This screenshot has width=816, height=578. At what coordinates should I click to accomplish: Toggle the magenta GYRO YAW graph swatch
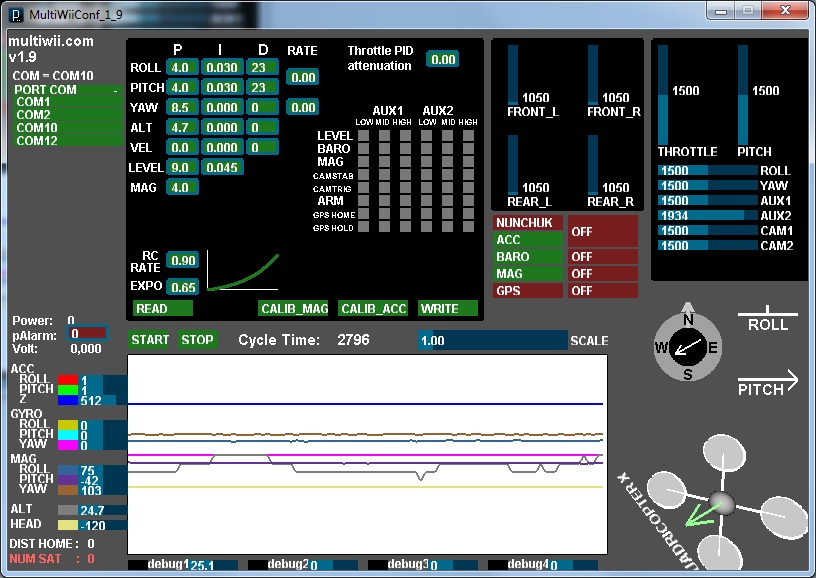[x=67, y=445]
